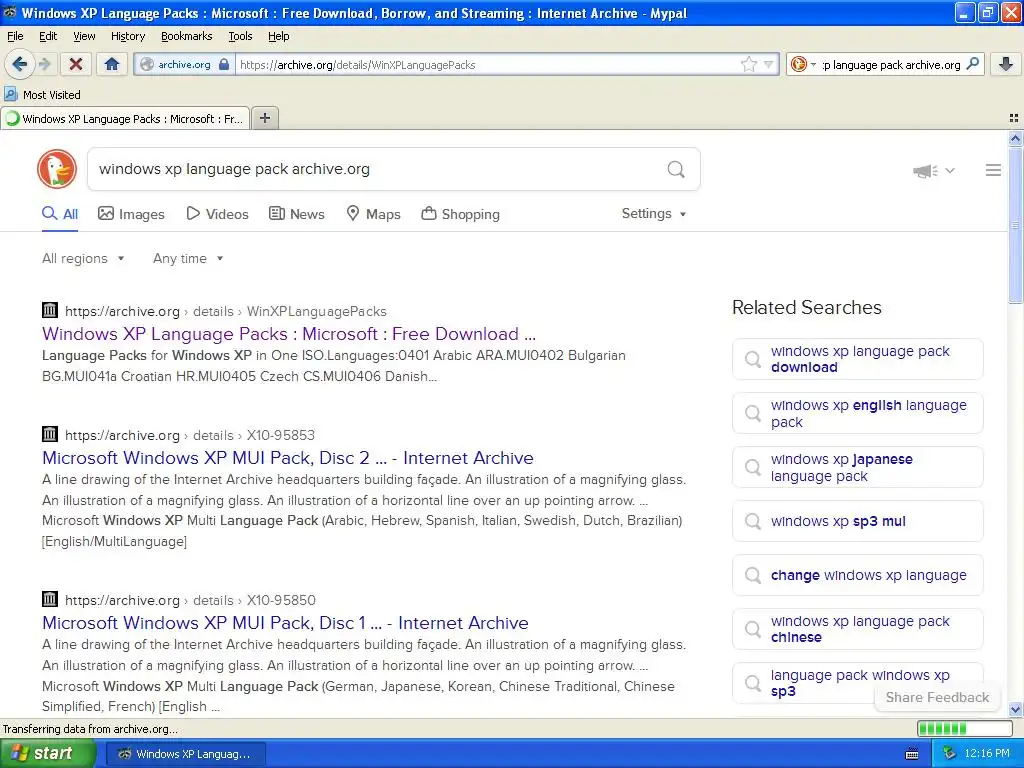Expand the Any time filter
1024x768 pixels.
pos(188,259)
